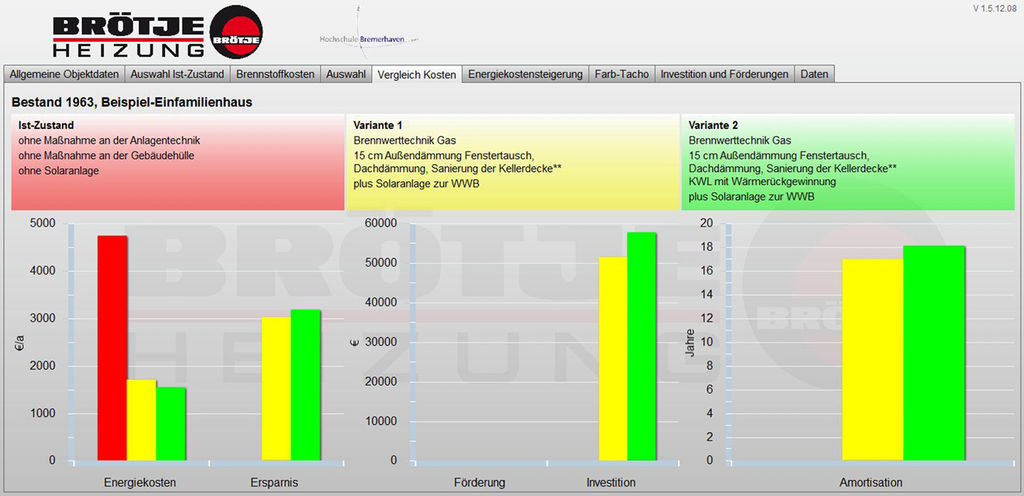Click the red Energiekosten bar
The width and height of the screenshot is (1024, 496).
112,348
